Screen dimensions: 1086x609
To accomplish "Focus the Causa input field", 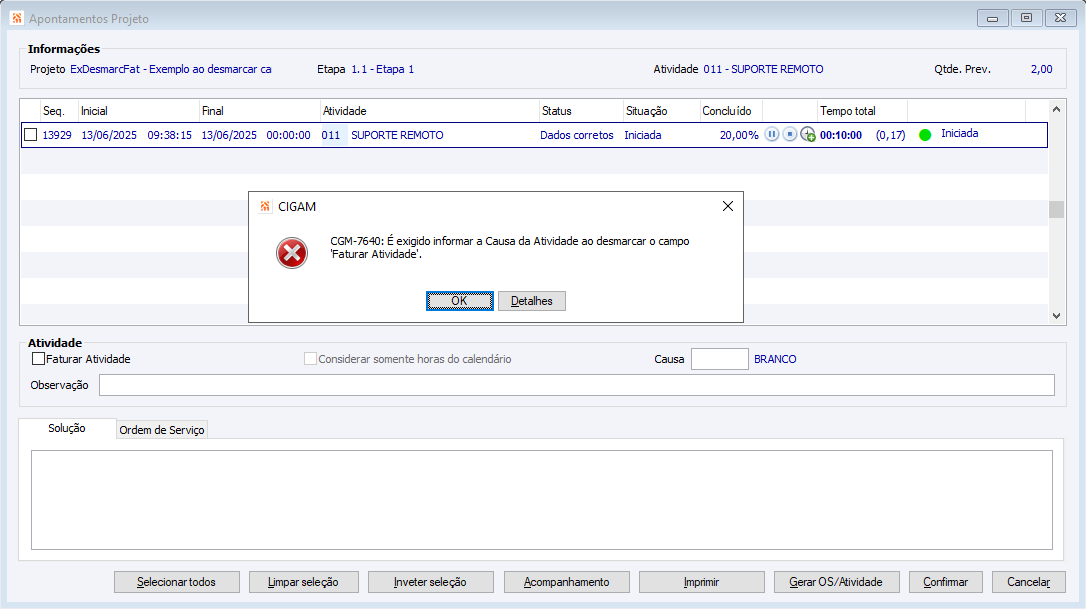I will [x=720, y=359].
